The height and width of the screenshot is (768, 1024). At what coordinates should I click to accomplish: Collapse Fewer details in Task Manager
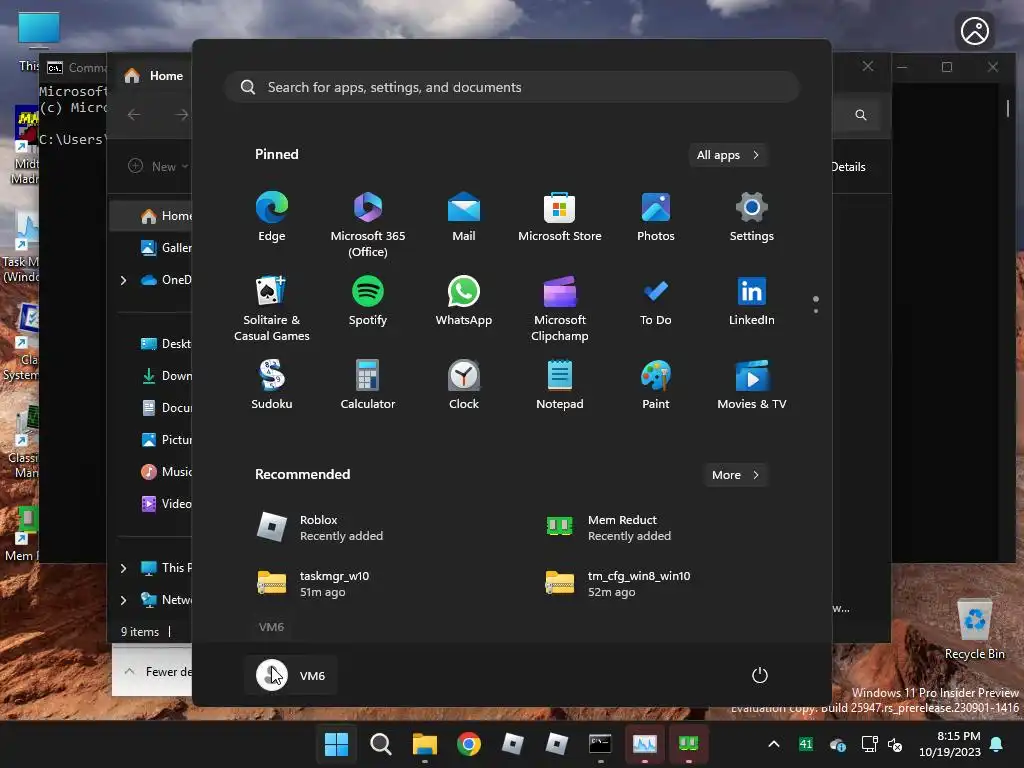pyautogui.click(x=158, y=671)
